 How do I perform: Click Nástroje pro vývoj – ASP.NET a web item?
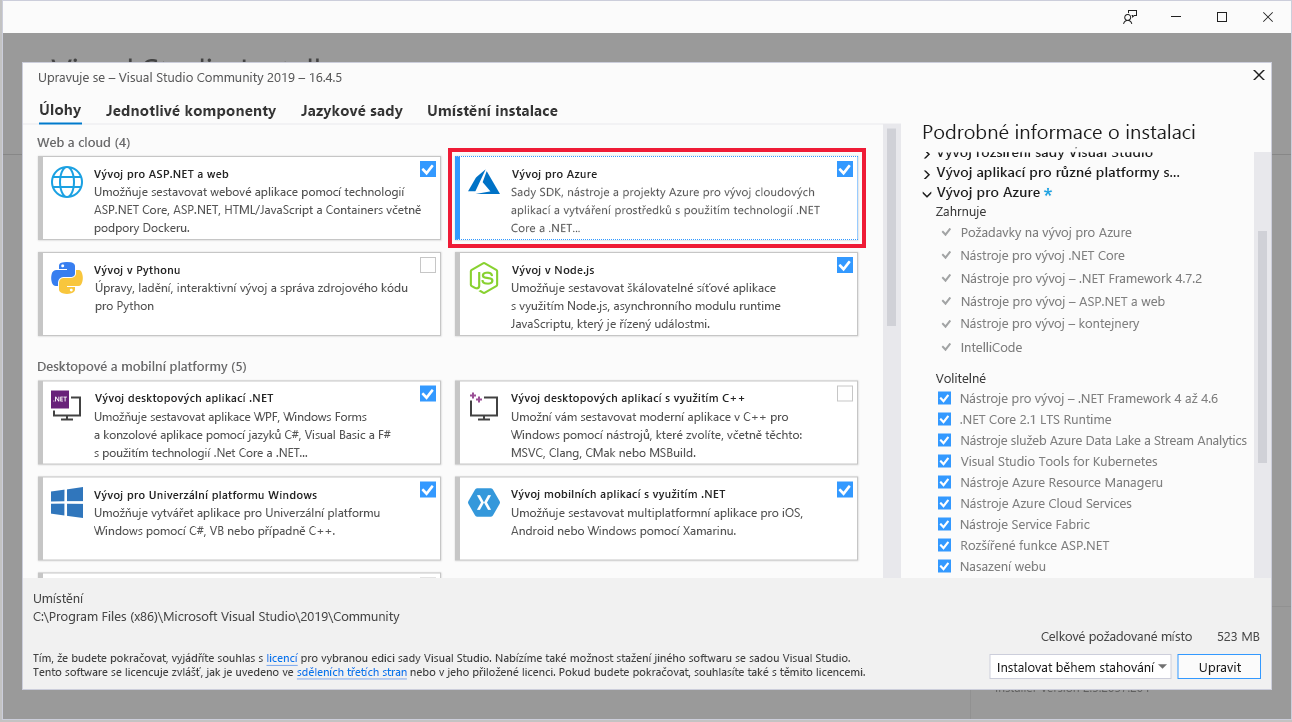(x=1063, y=301)
